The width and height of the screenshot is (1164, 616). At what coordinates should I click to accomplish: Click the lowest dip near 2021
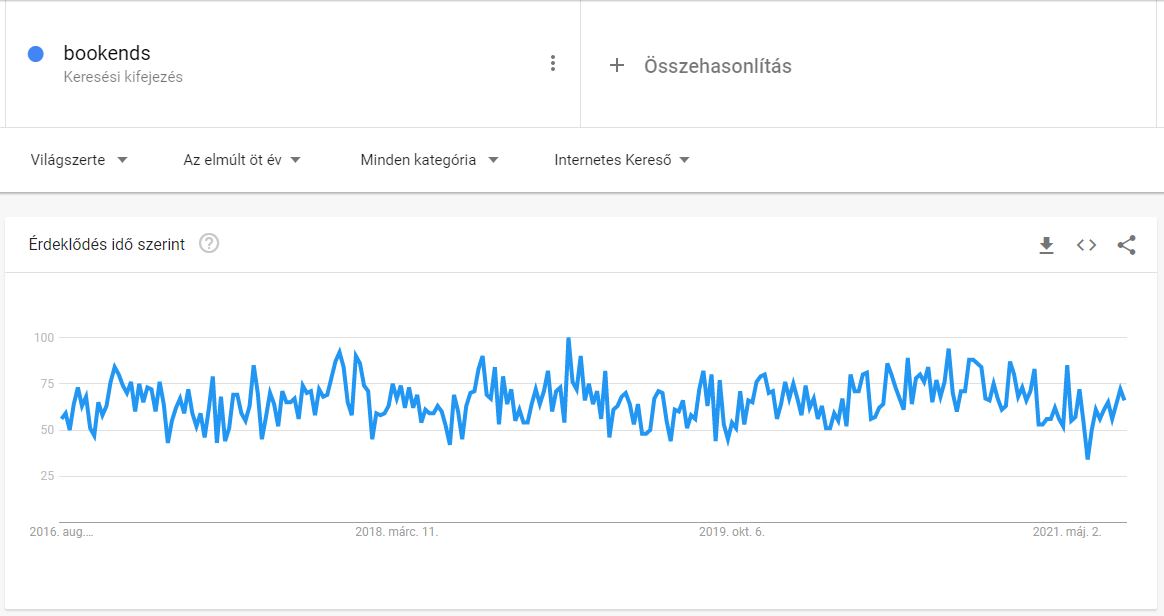pyautogui.click(x=1088, y=458)
